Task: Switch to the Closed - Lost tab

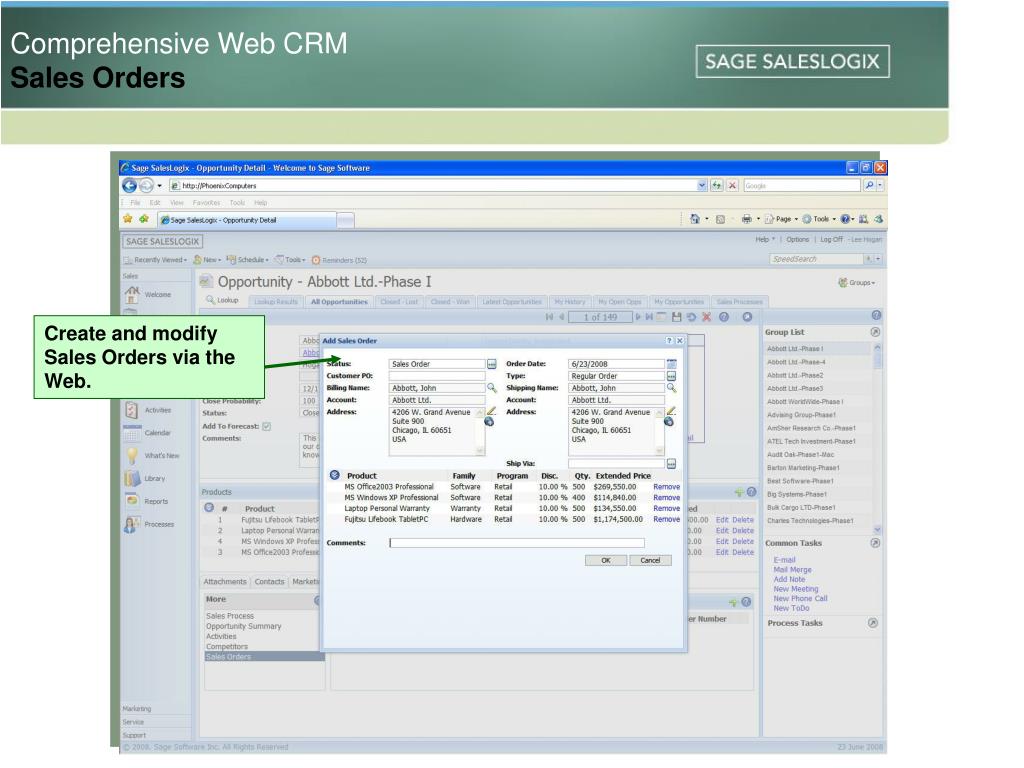Action: pyautogui.click(x=399, y=302)
